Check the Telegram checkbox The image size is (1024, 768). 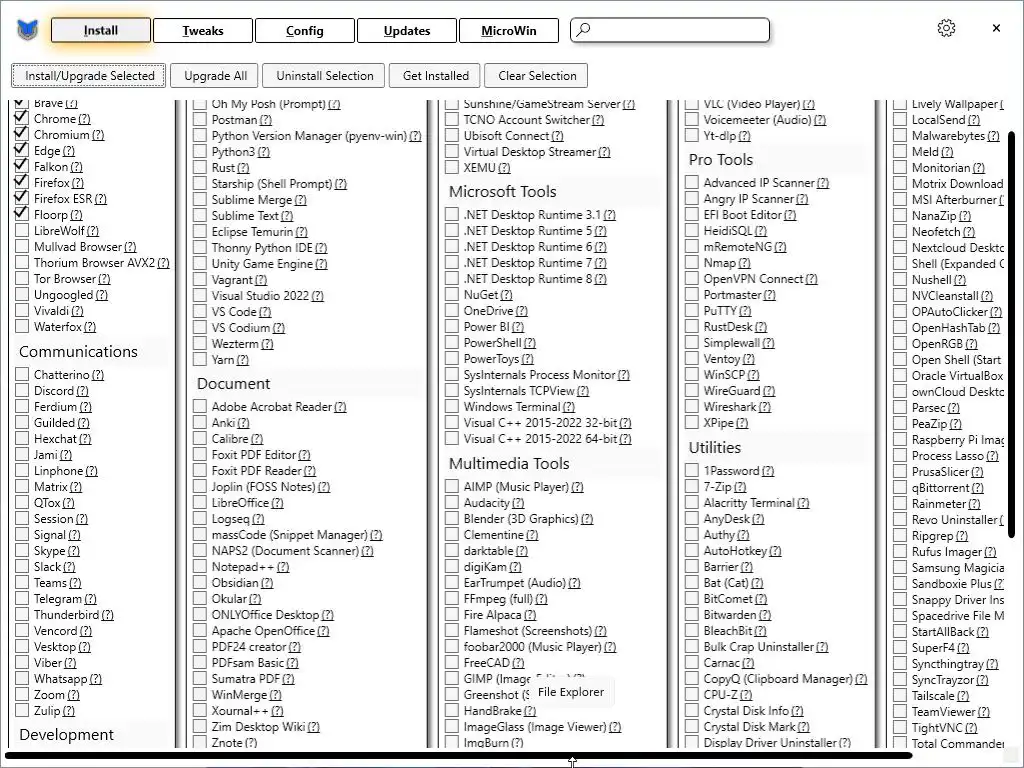click(22, 599)
